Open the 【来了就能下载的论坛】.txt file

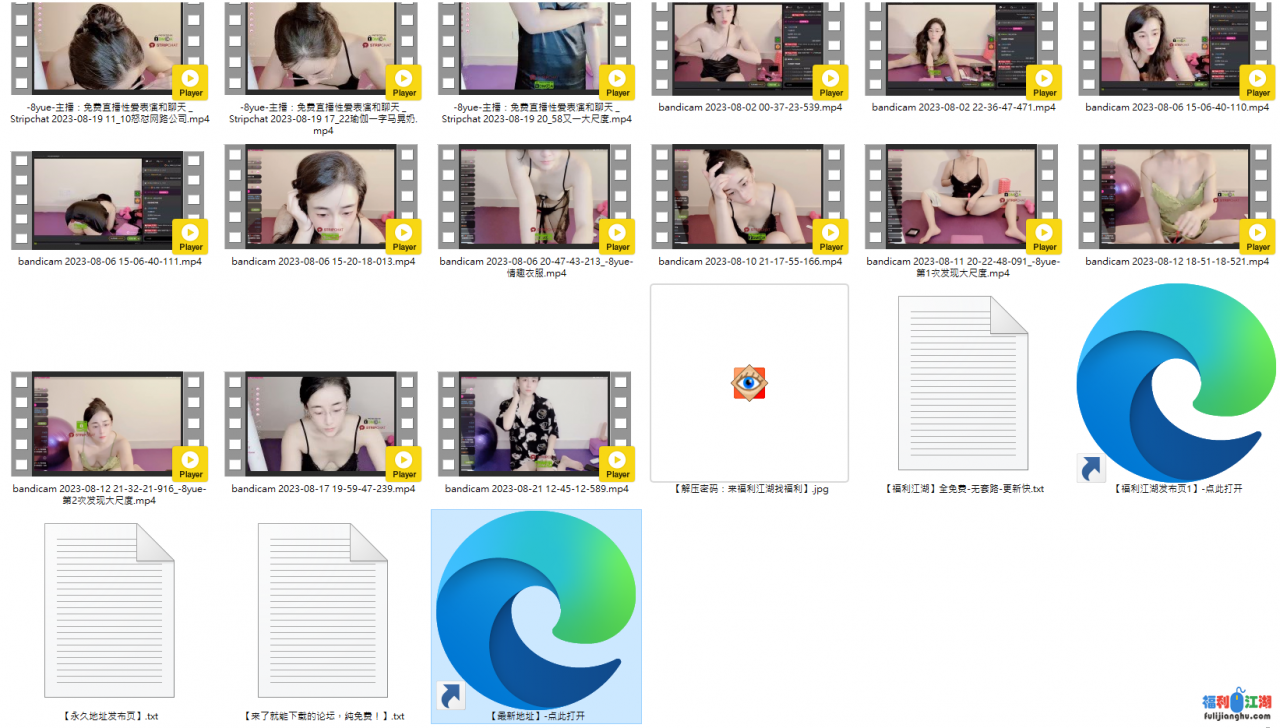322,610
